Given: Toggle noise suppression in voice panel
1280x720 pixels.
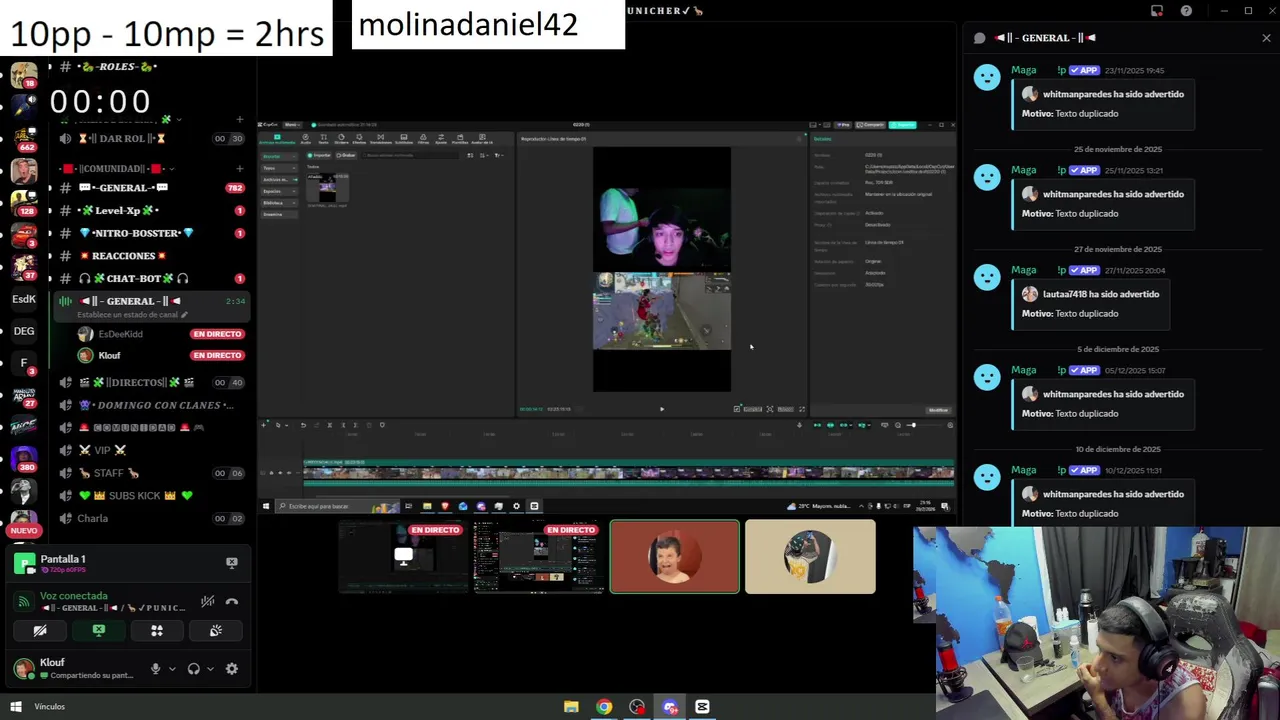Looking at the screenshot, I should pos(207,601).
